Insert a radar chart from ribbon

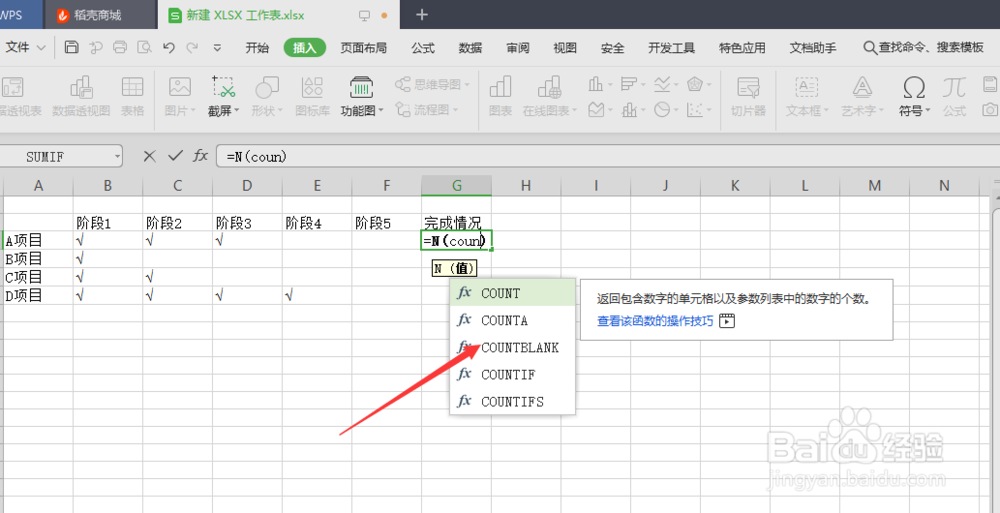[695, 84]
